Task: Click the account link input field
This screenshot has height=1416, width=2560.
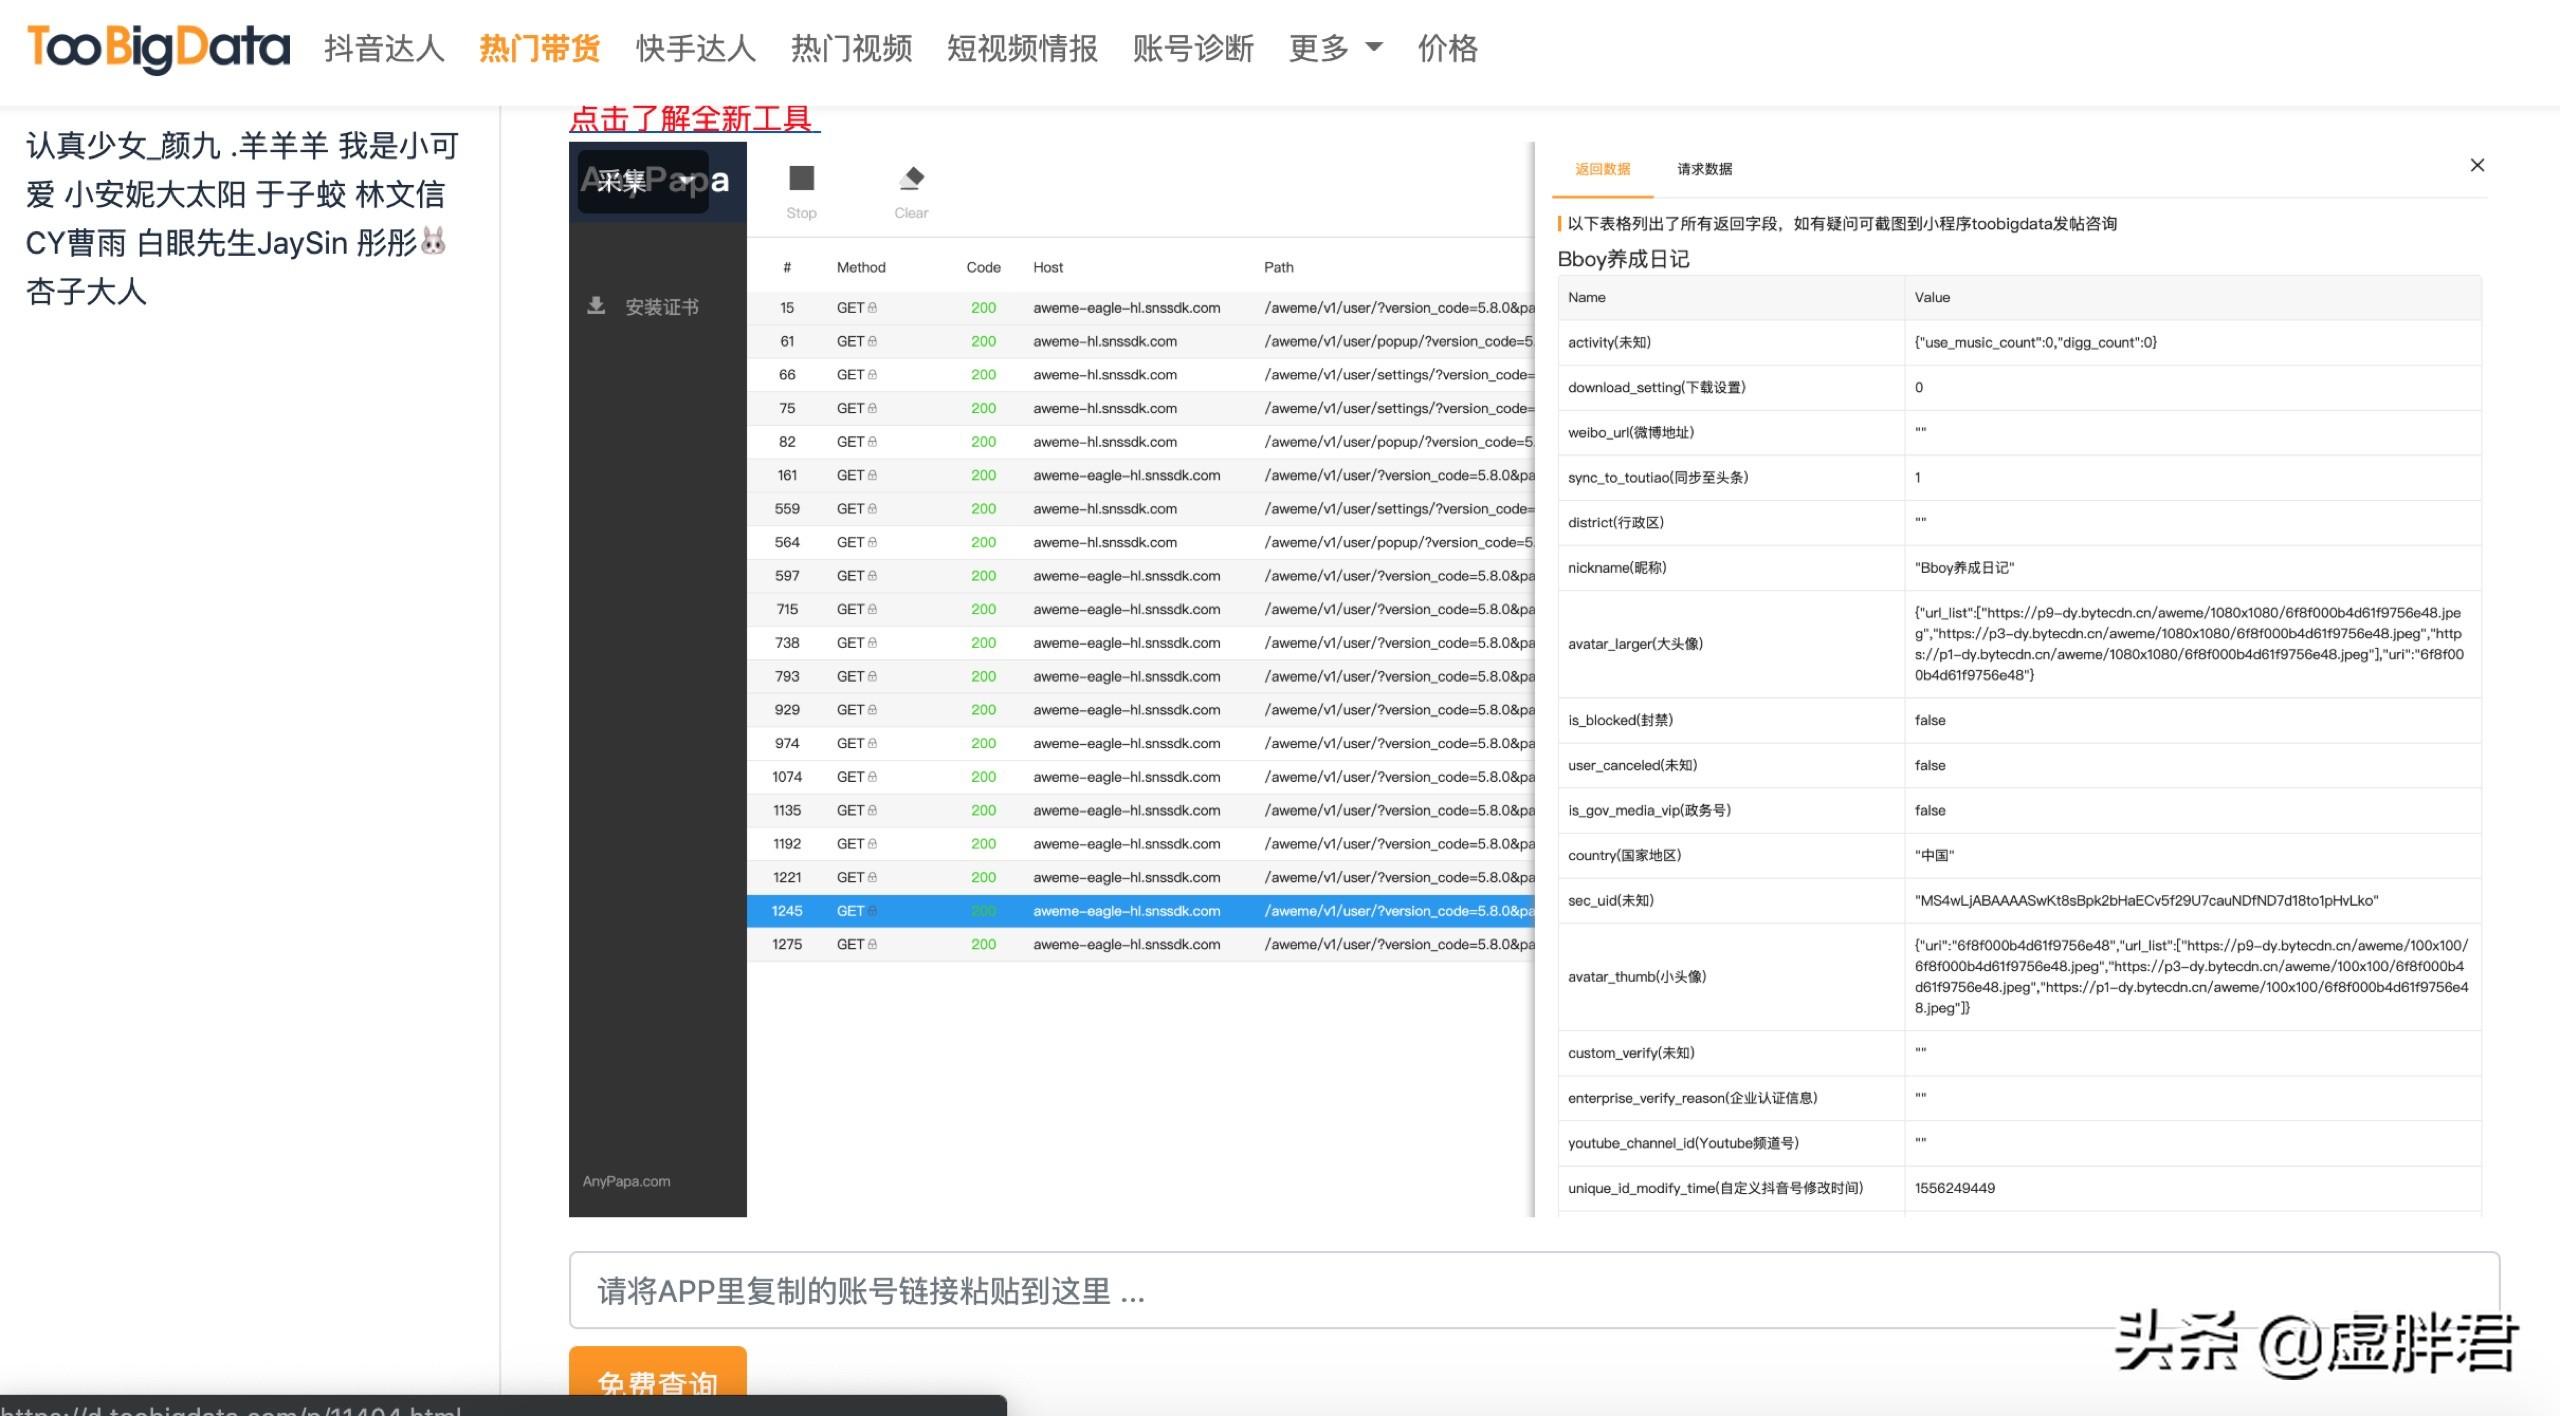Action: coord(1534,1291)
